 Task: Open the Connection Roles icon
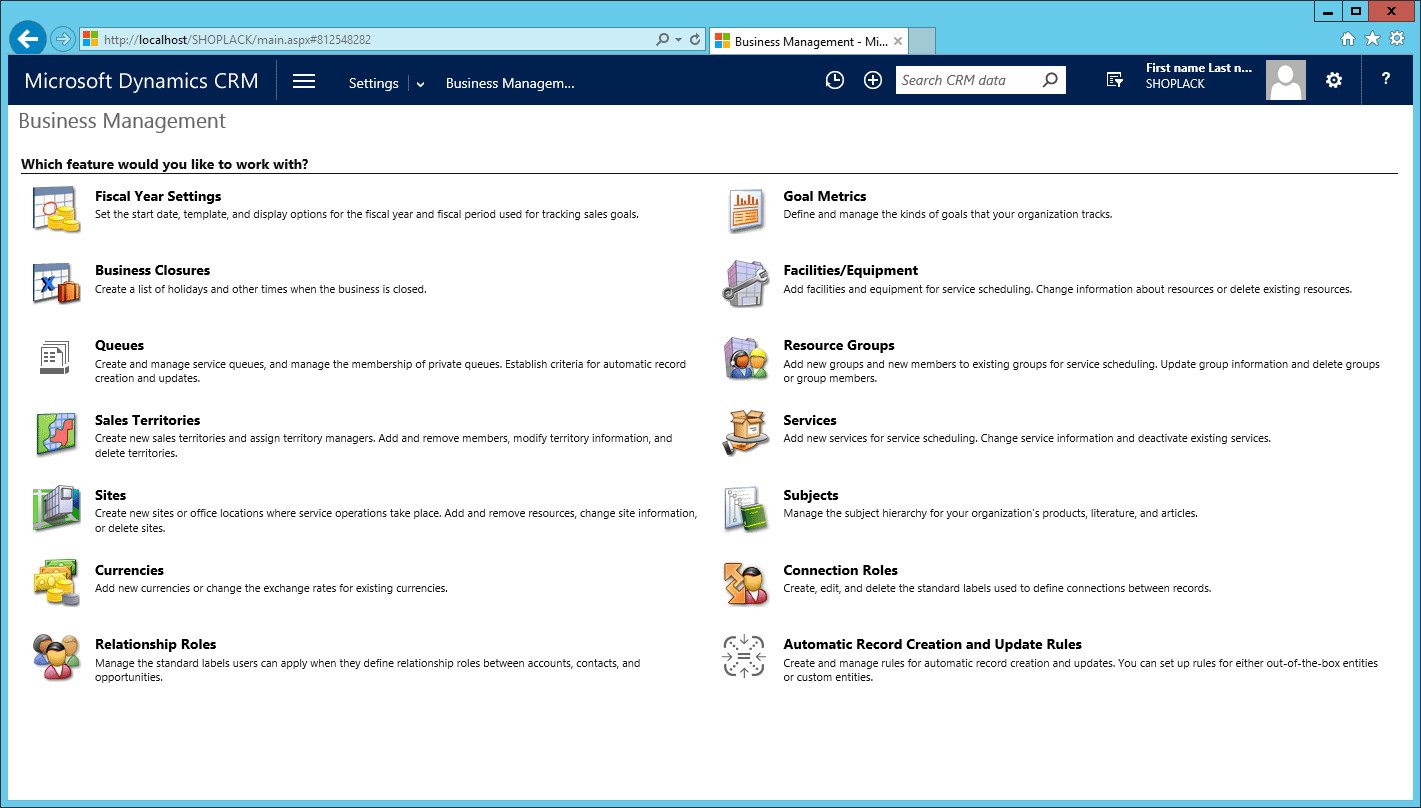click(x=745, y=583)
